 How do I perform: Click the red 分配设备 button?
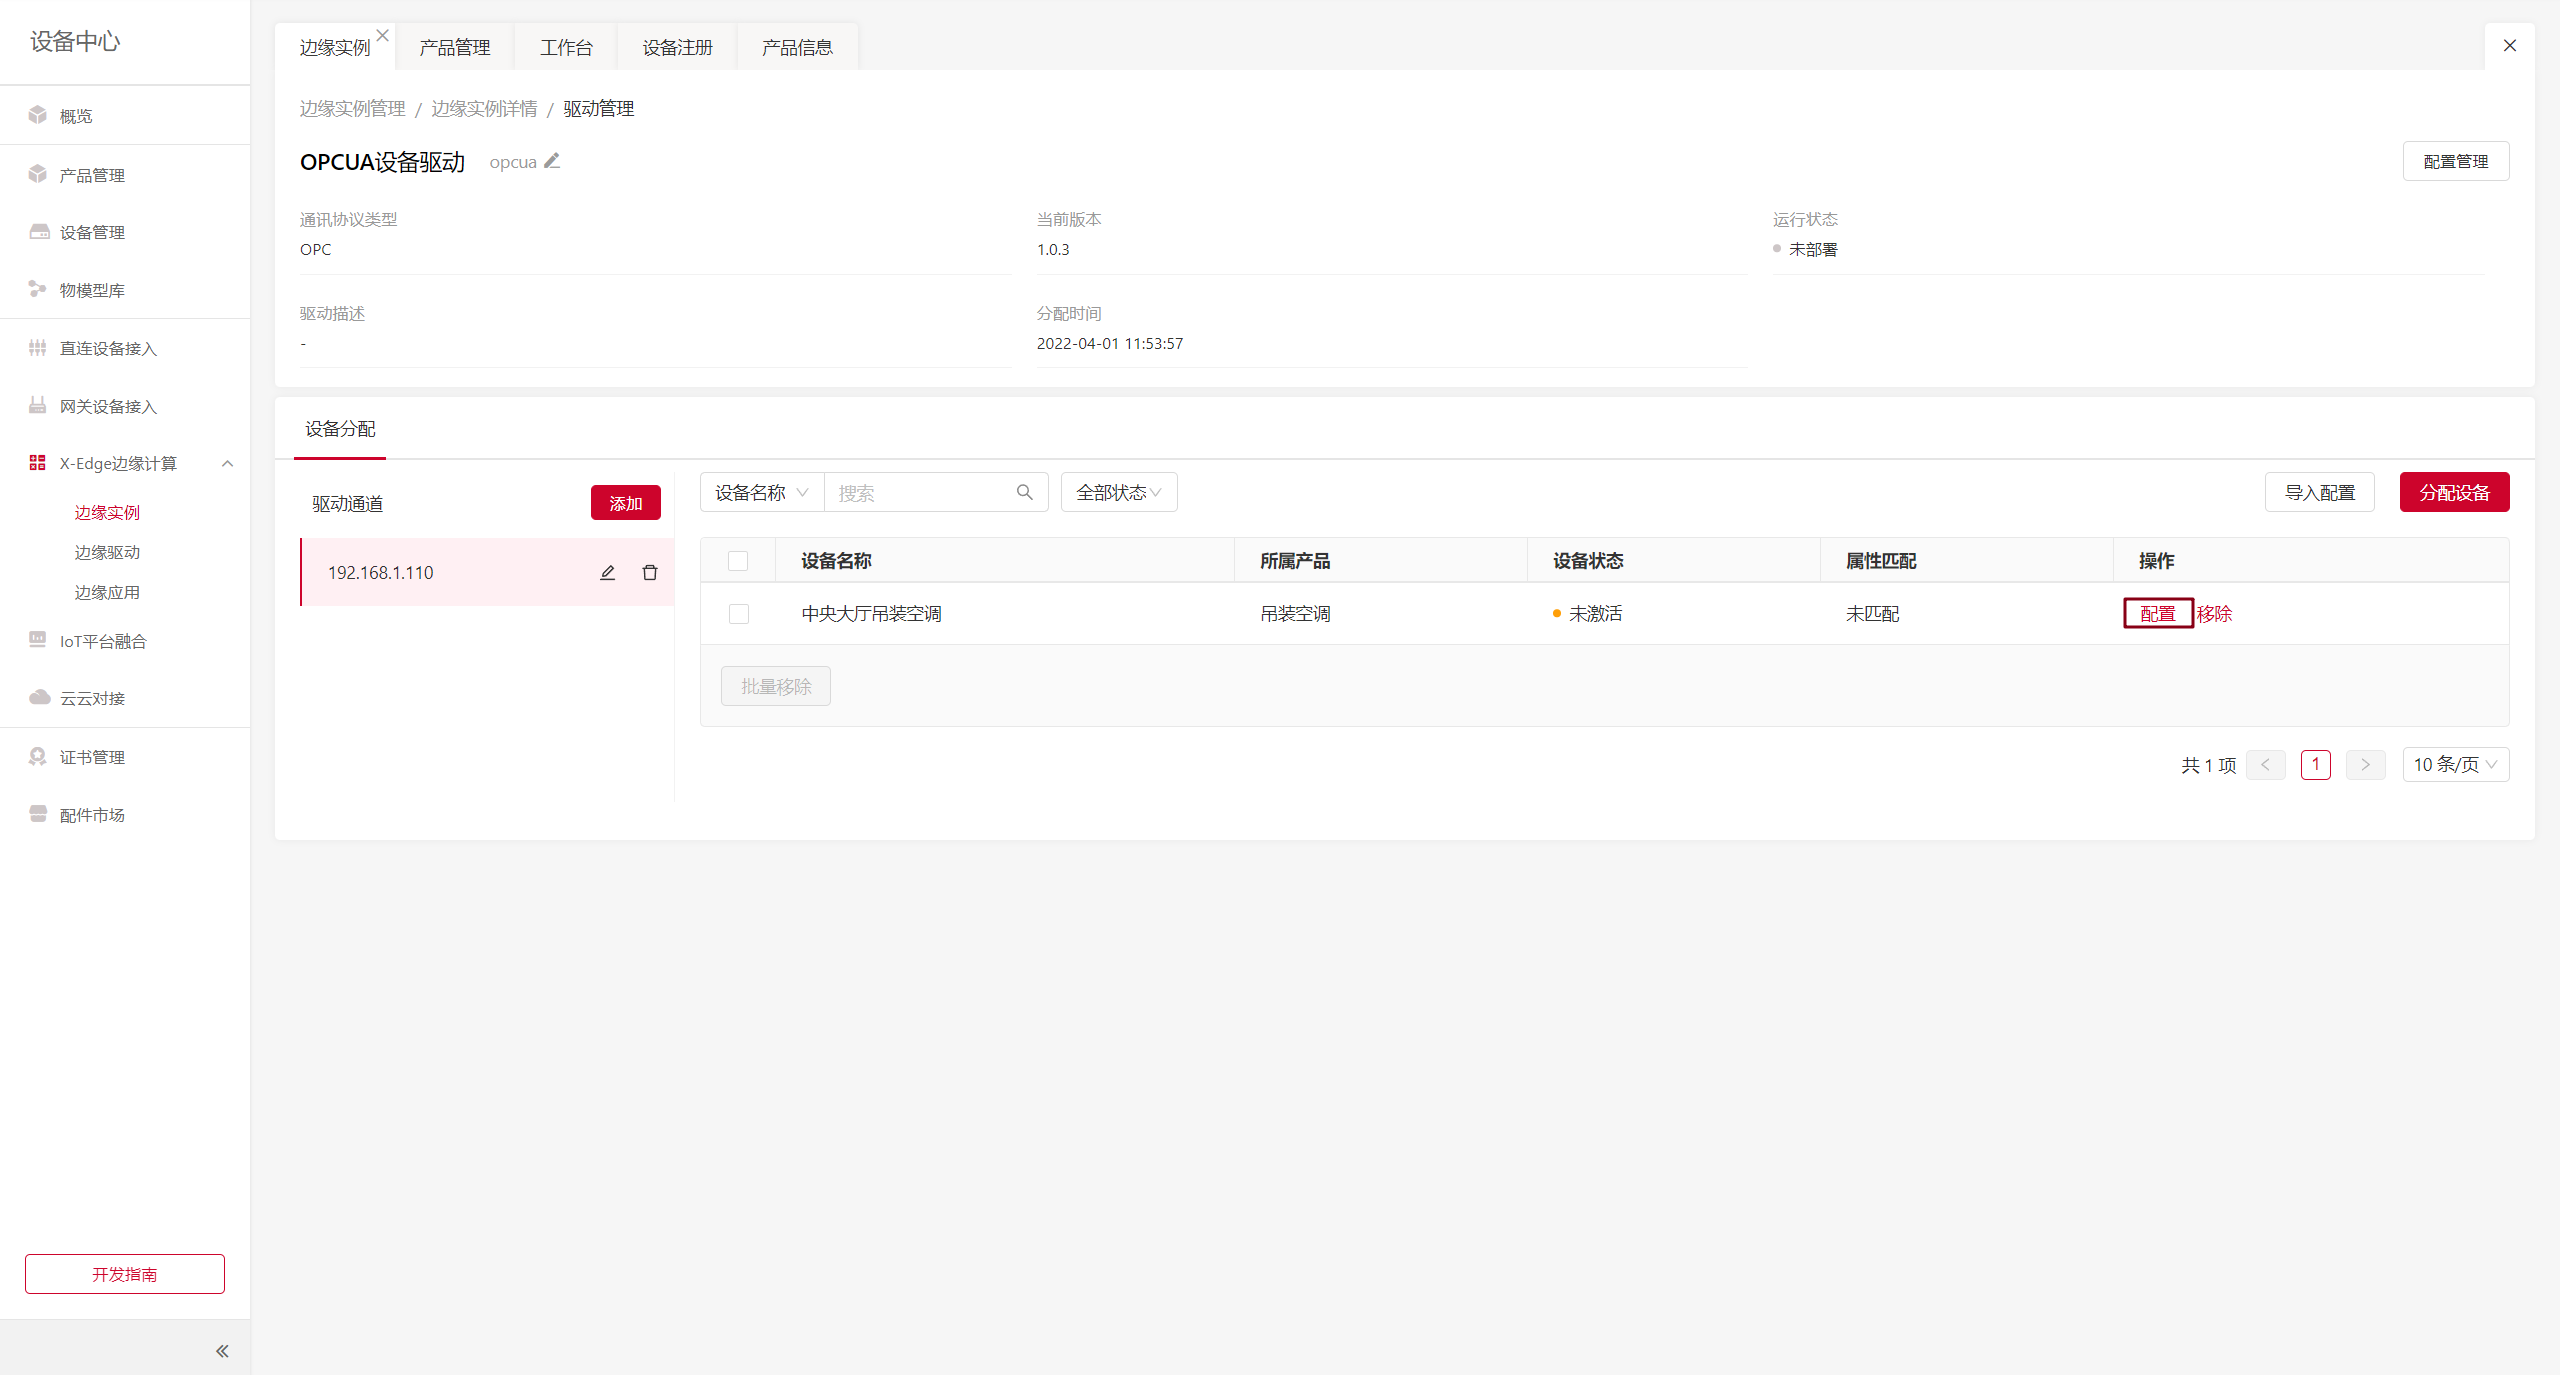coord(2454,492)
